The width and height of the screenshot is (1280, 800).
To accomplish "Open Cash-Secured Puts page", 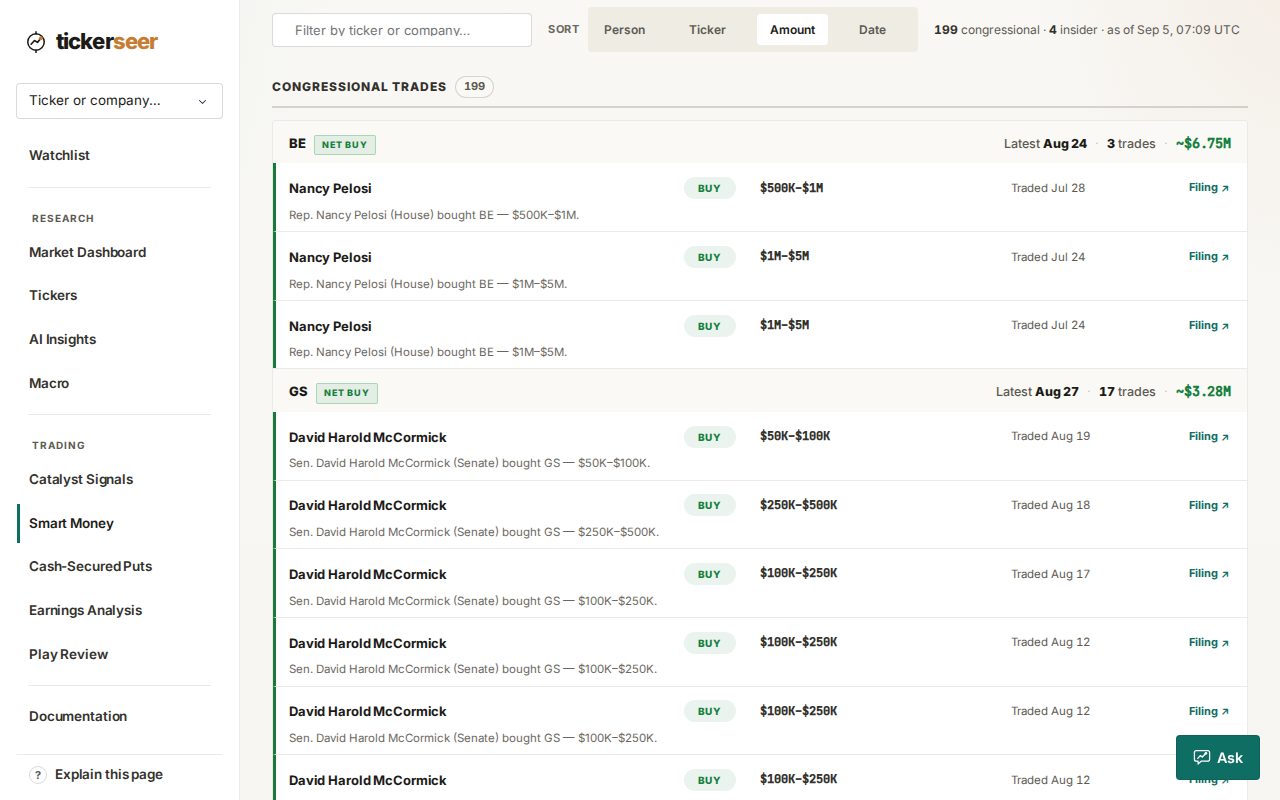I will 91,566.
